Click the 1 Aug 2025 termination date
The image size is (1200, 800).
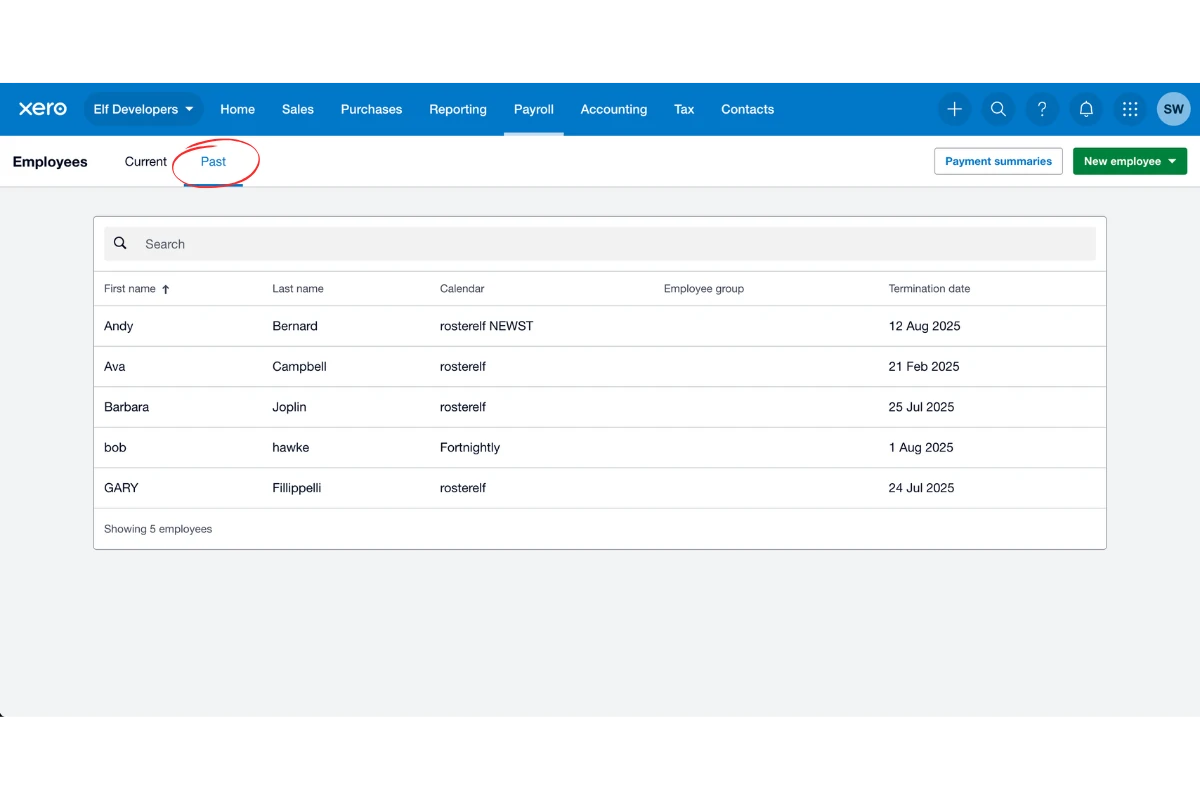[x=921, y=448]
